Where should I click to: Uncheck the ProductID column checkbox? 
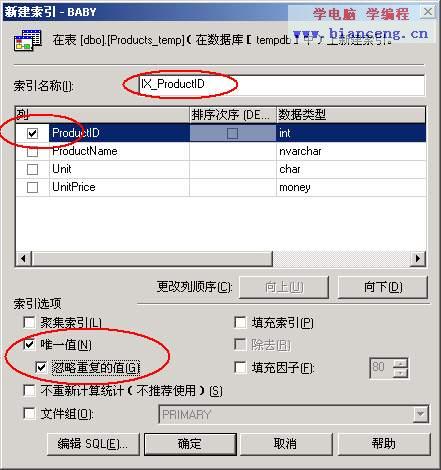32,133
